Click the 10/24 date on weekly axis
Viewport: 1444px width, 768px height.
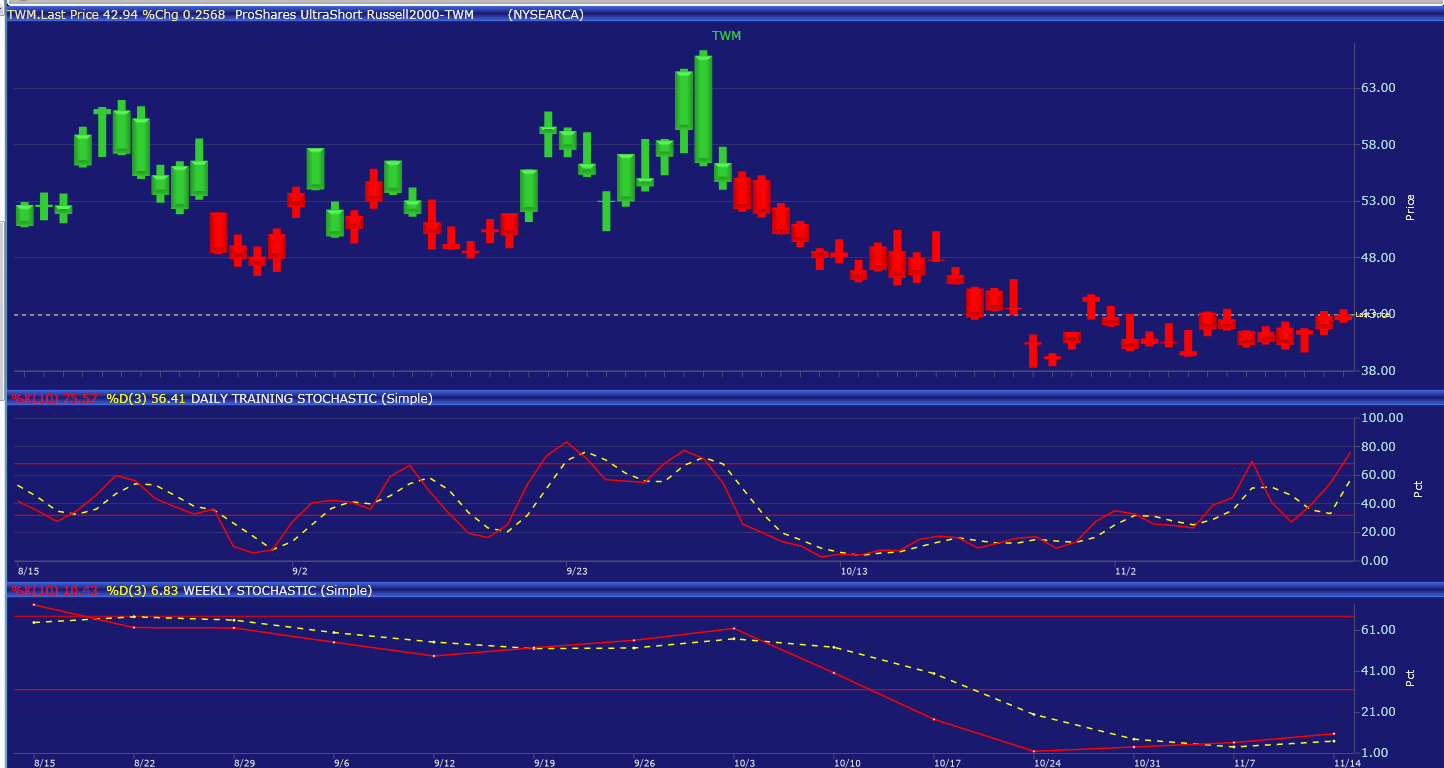coord(1047,762)
